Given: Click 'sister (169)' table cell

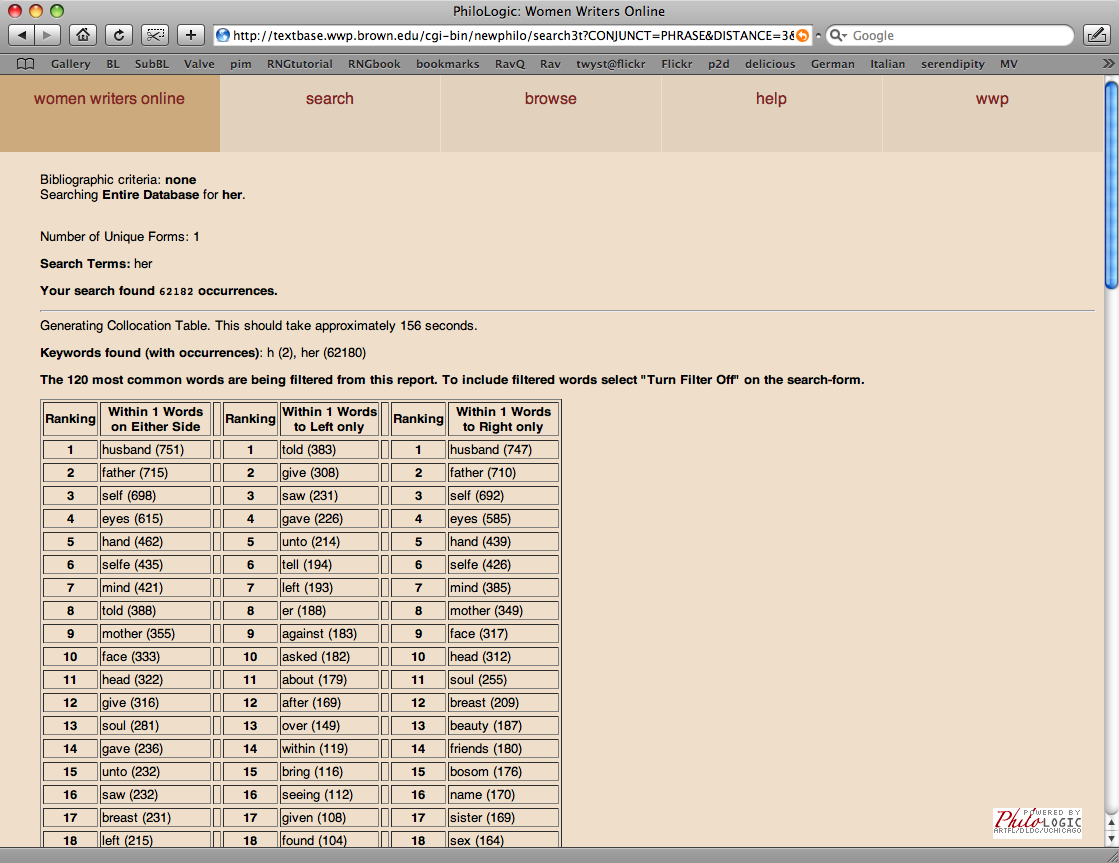Looking at the screenshot, I should pyautogui.click(x=503, y=818).
